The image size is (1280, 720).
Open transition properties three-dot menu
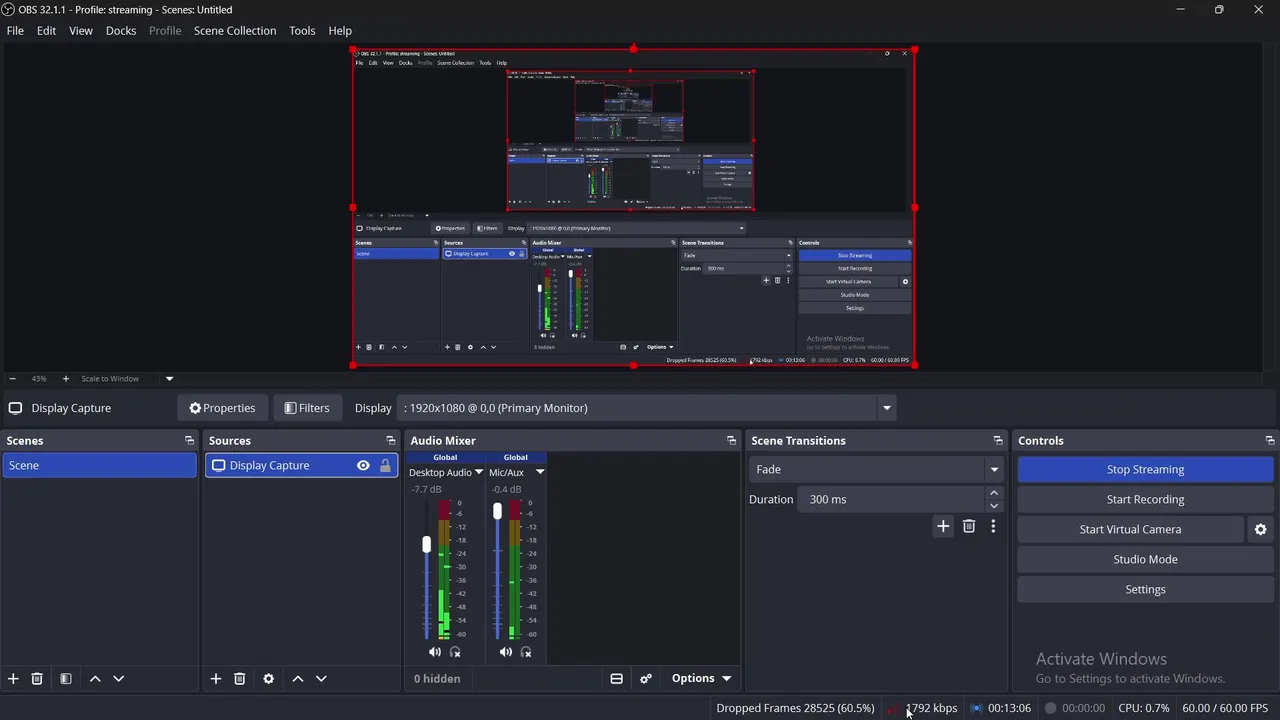tap(993, 526)
